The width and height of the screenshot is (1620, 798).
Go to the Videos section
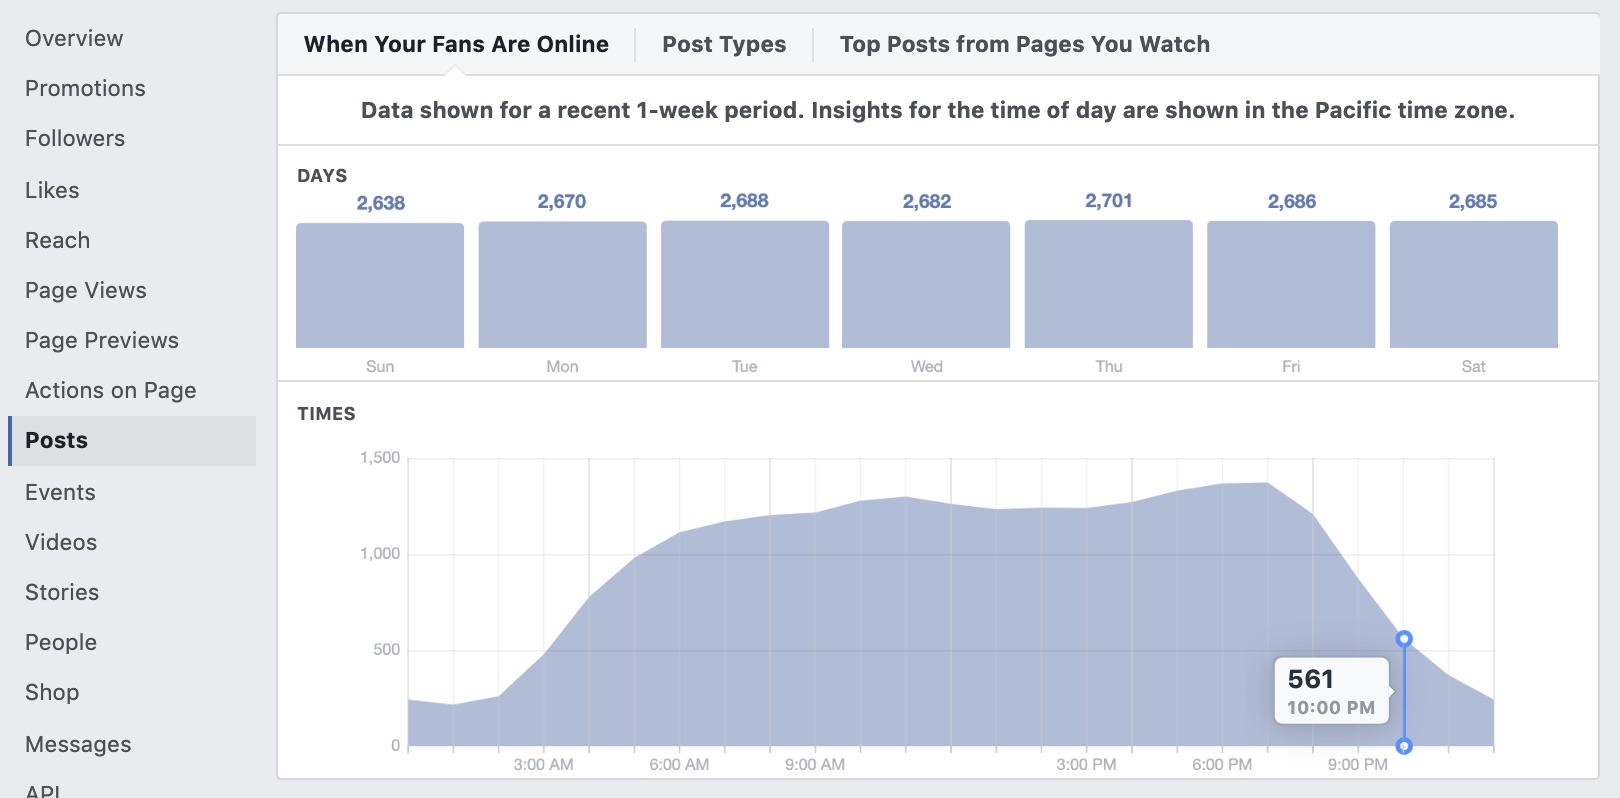(x=61, y=542)
